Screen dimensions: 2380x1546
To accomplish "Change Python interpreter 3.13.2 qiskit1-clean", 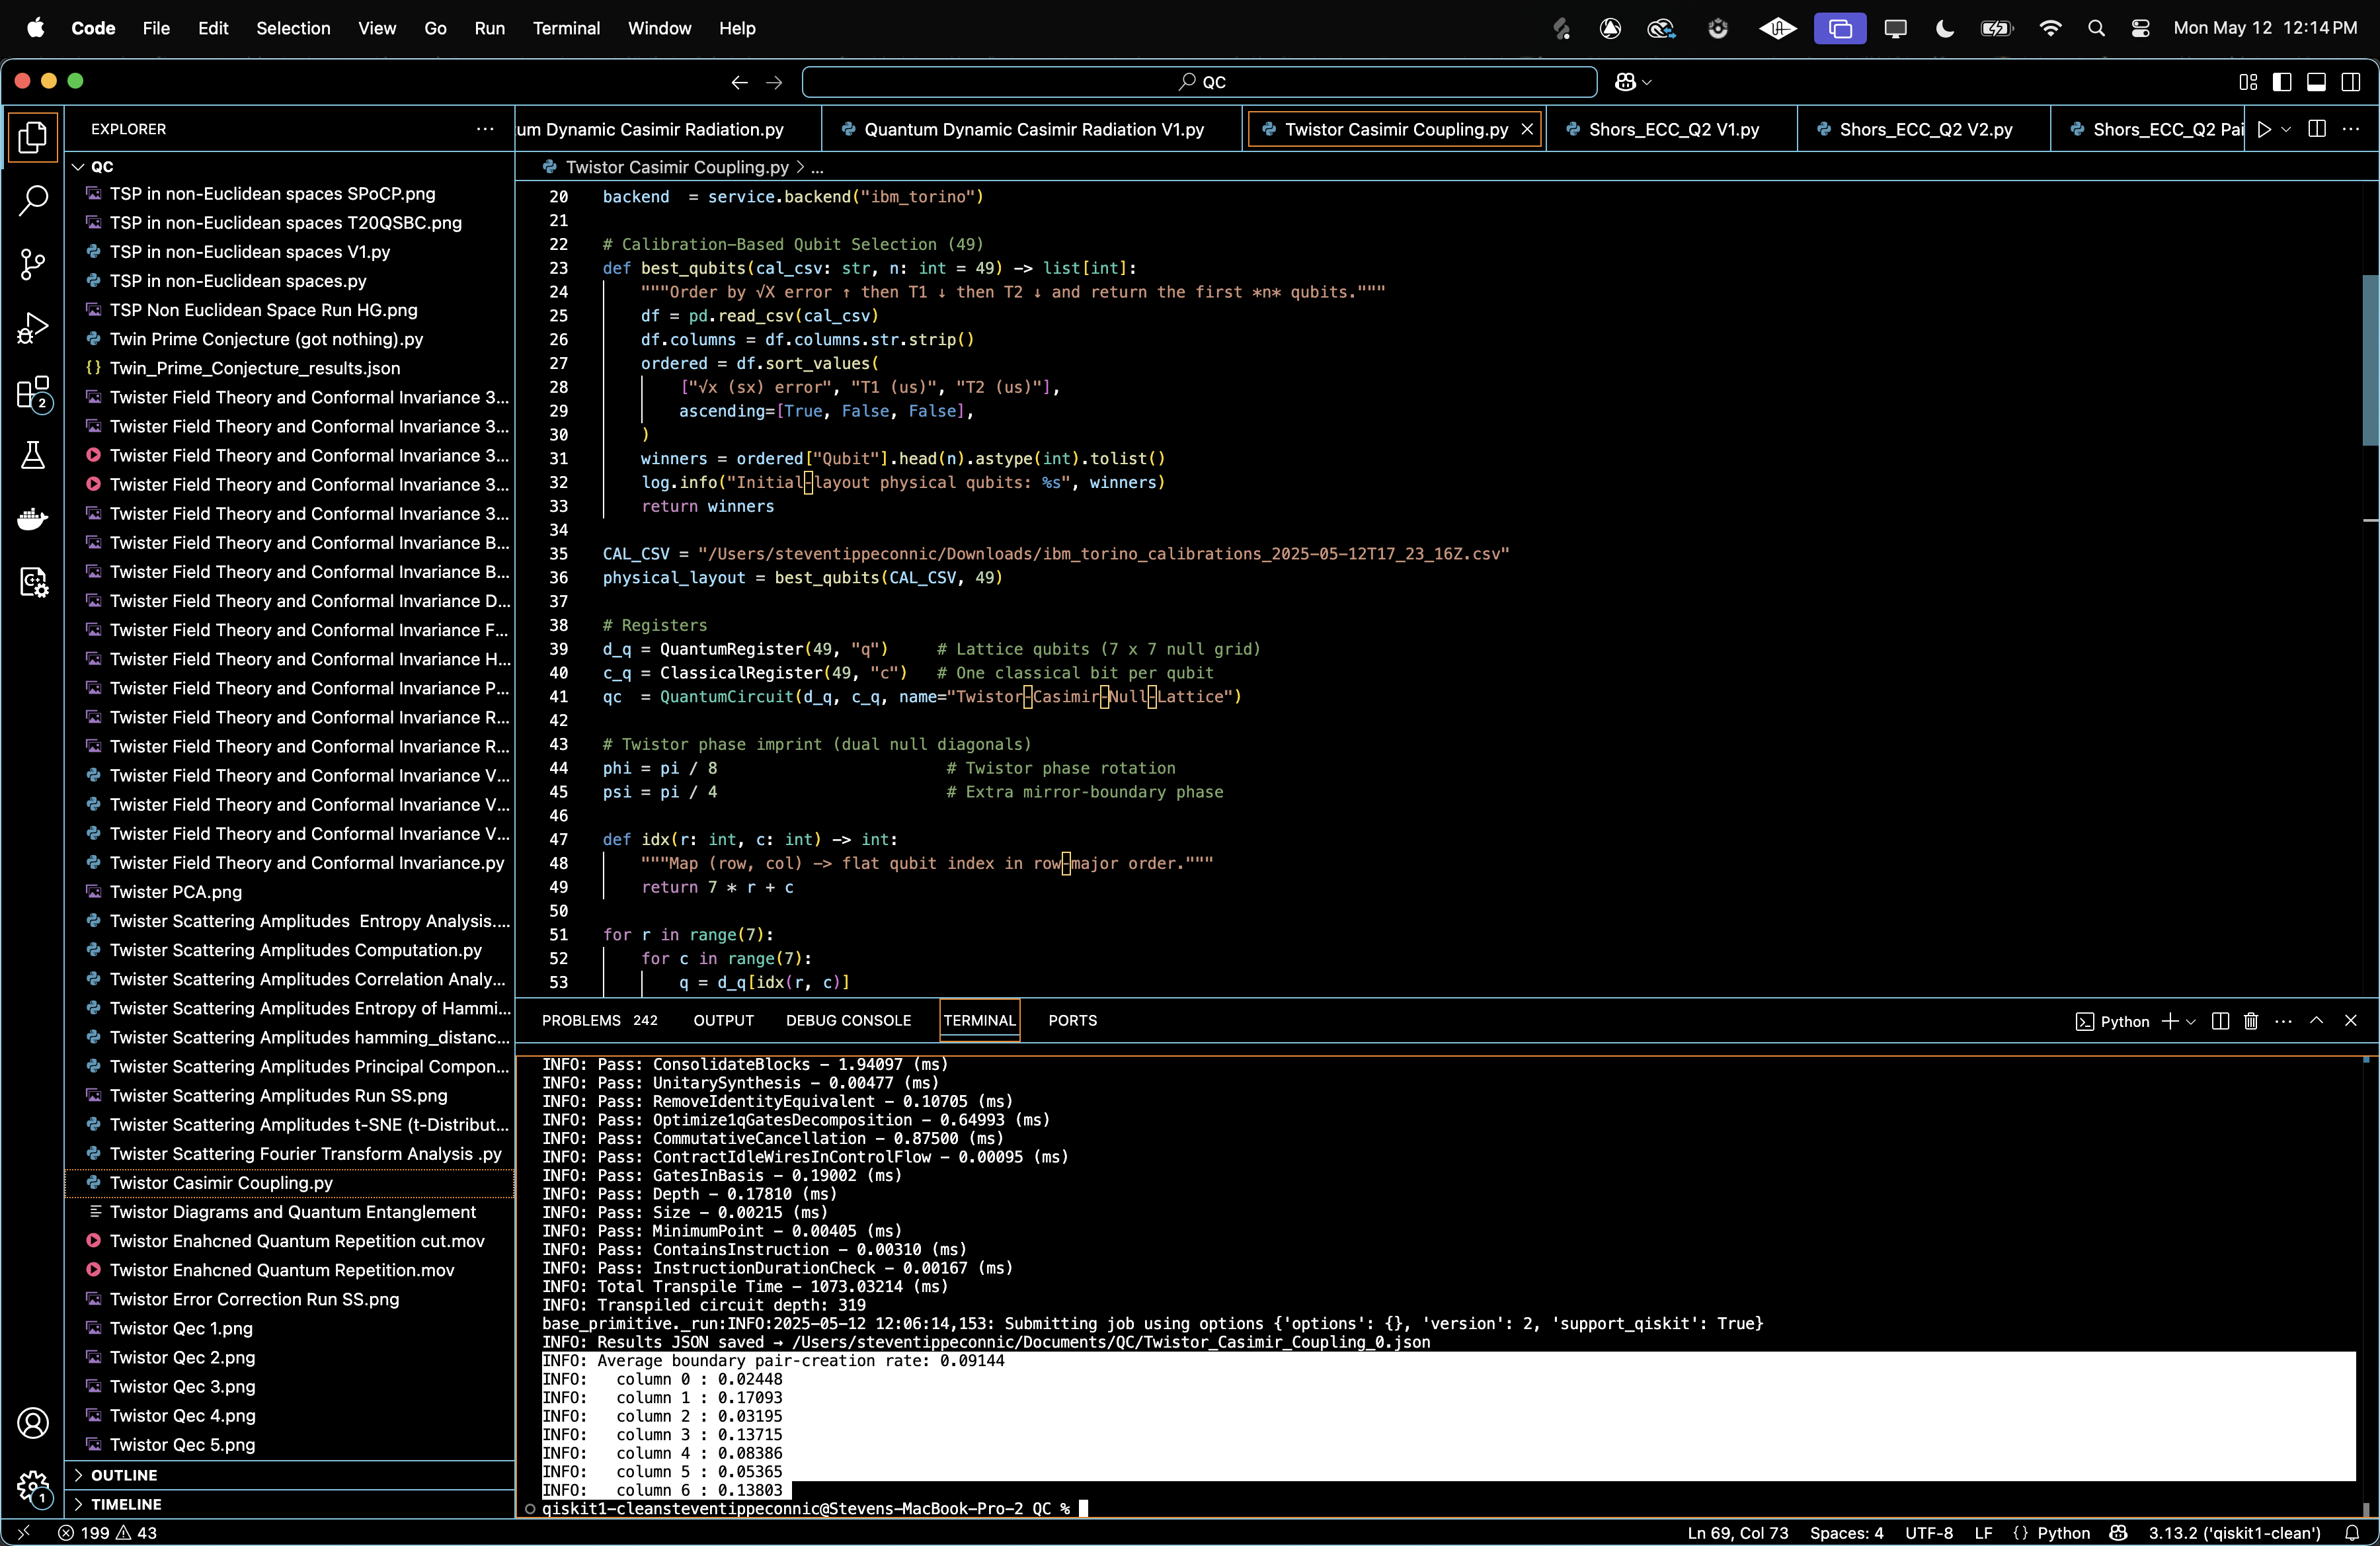I will [2234, 1533].
